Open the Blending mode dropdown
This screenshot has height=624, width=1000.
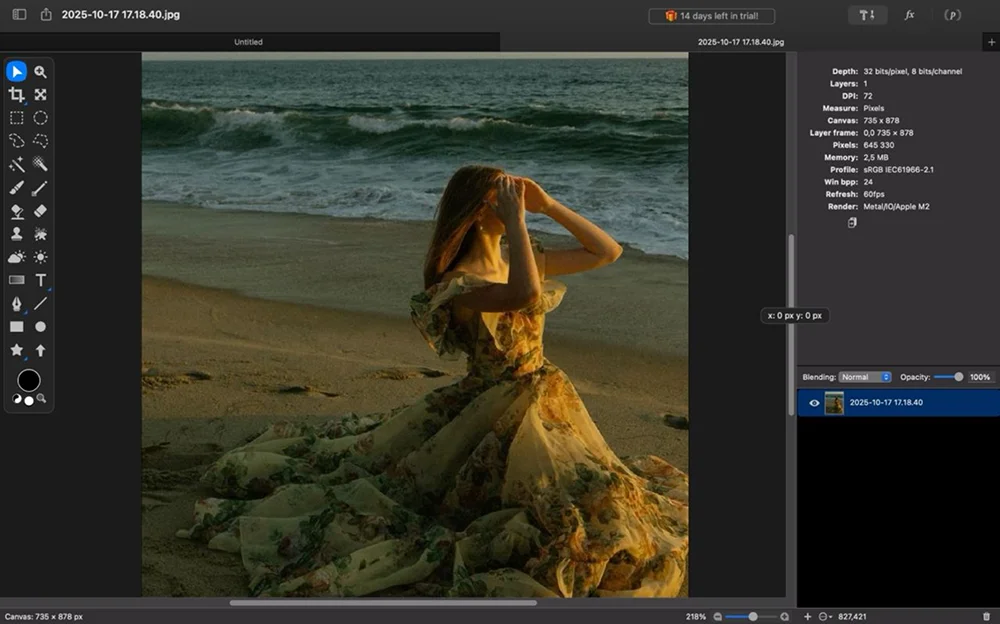(865, 377)
